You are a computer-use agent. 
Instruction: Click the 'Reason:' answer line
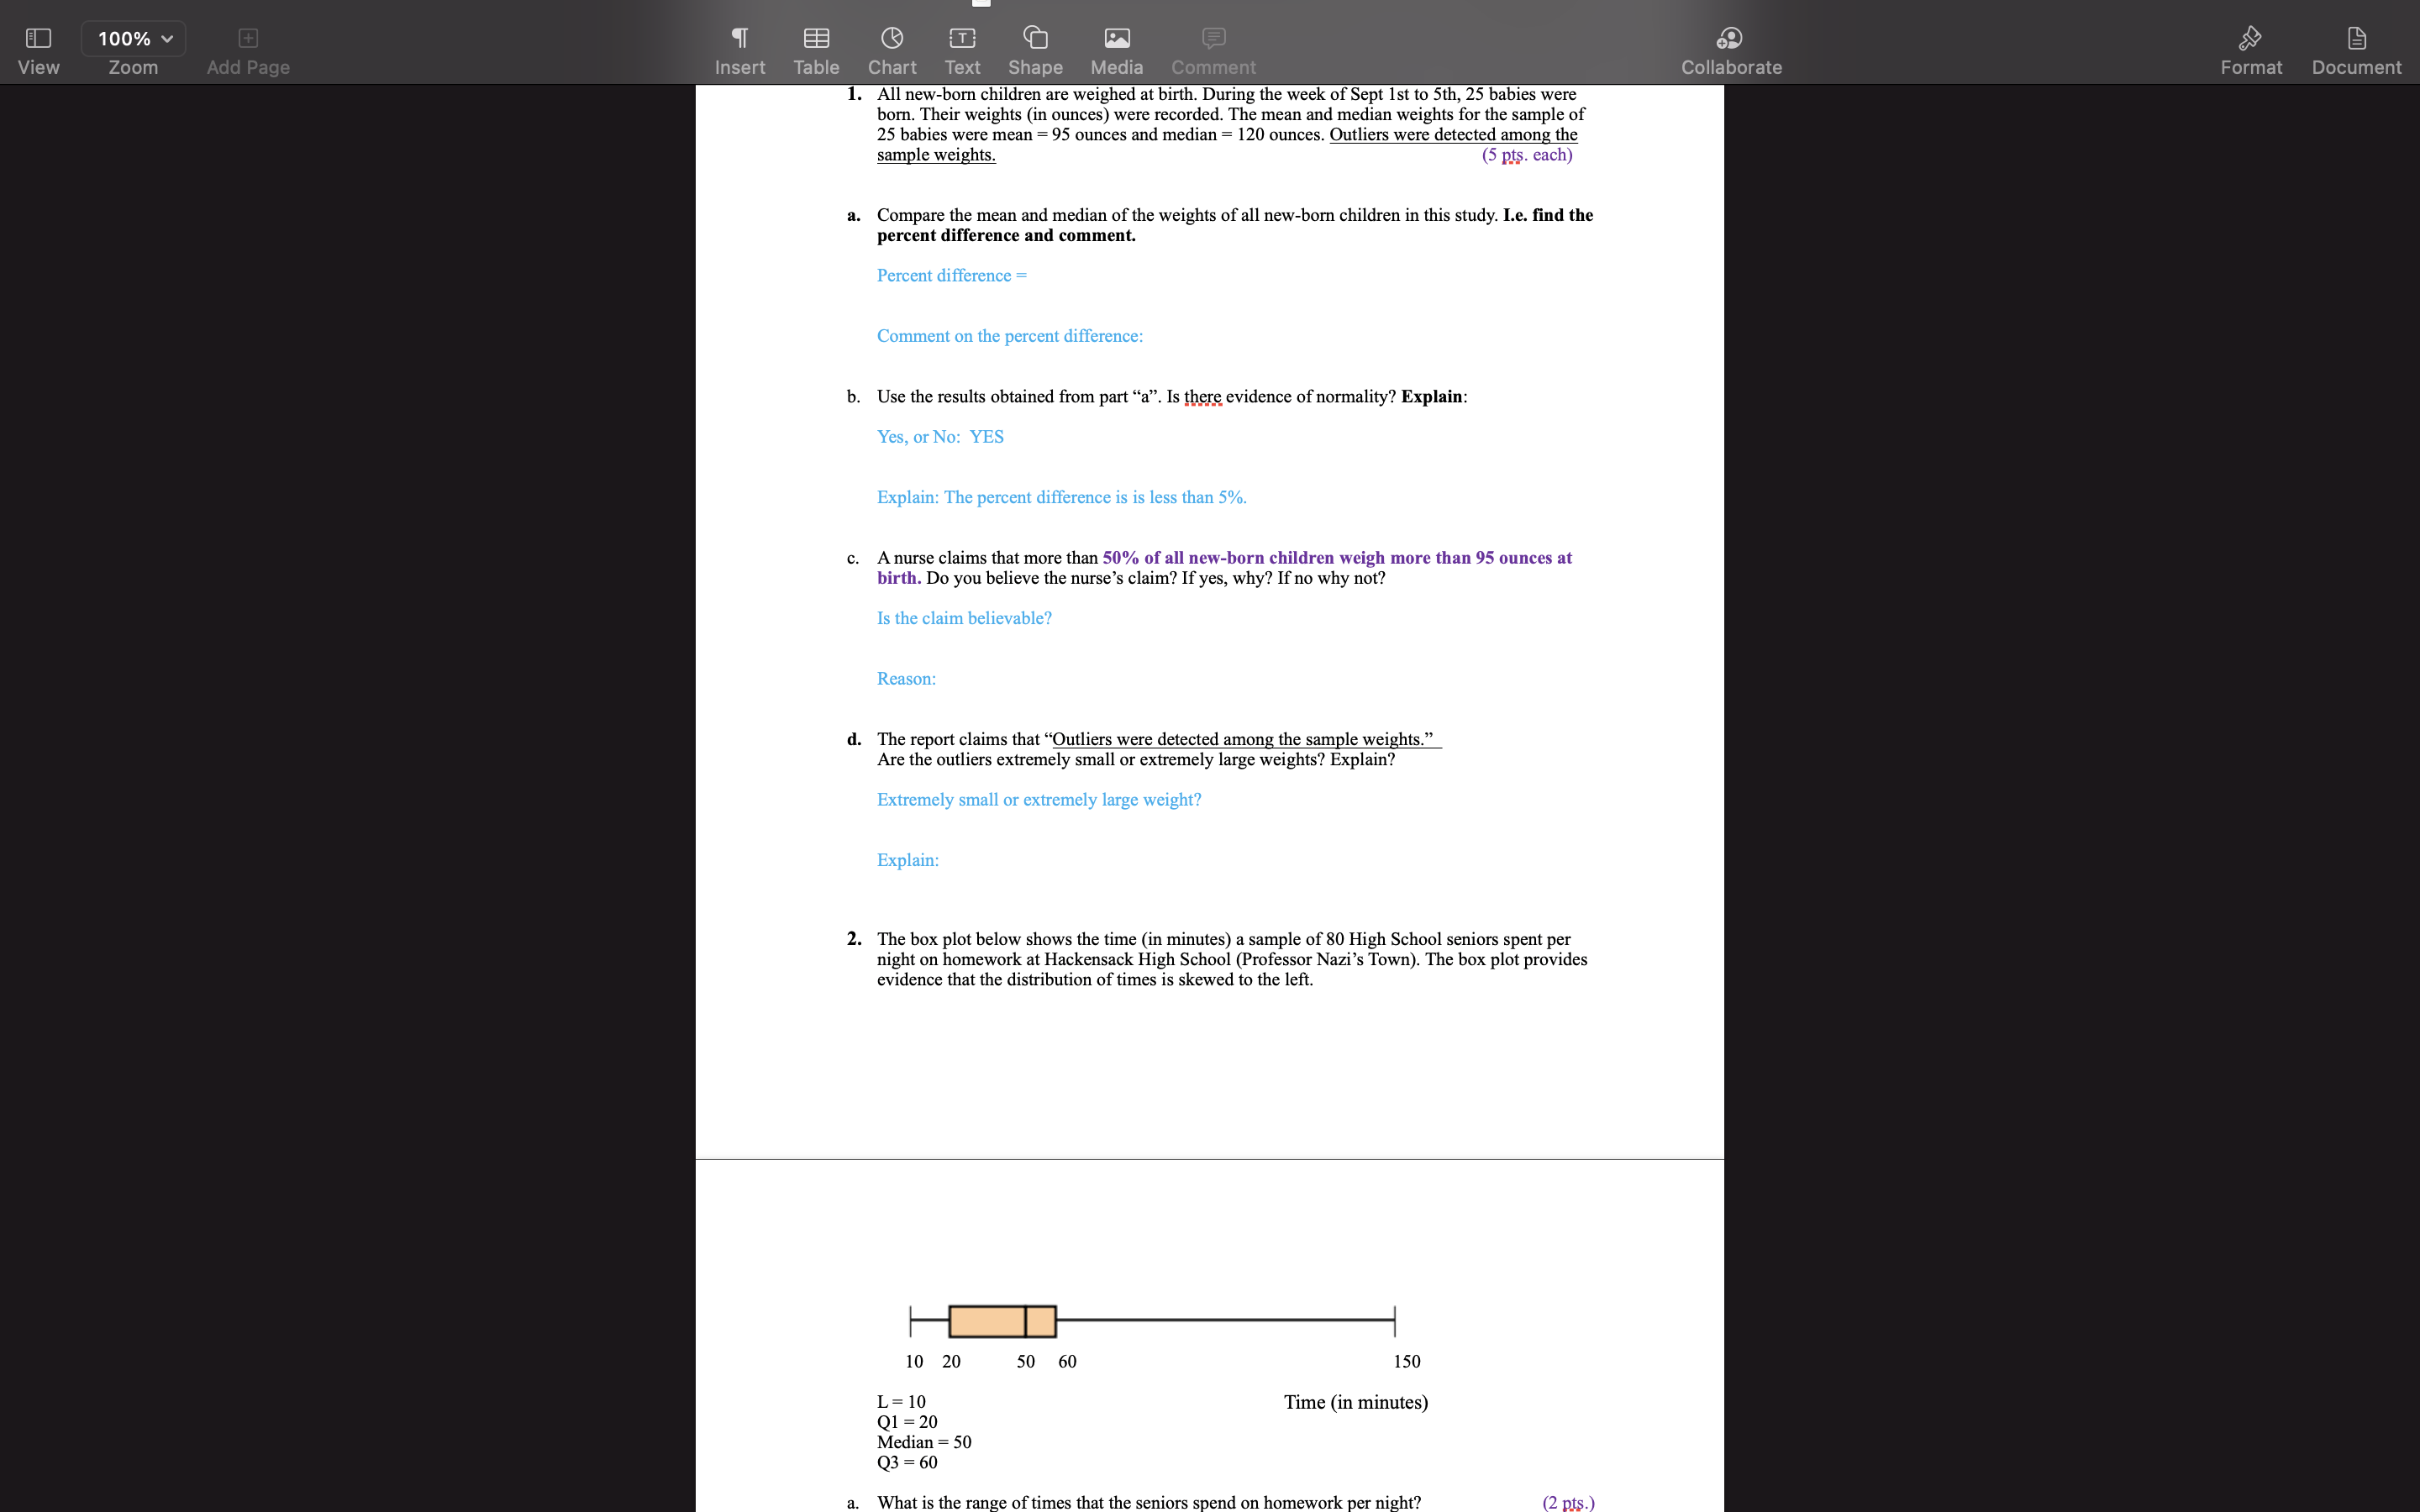[x=906, y=679]
